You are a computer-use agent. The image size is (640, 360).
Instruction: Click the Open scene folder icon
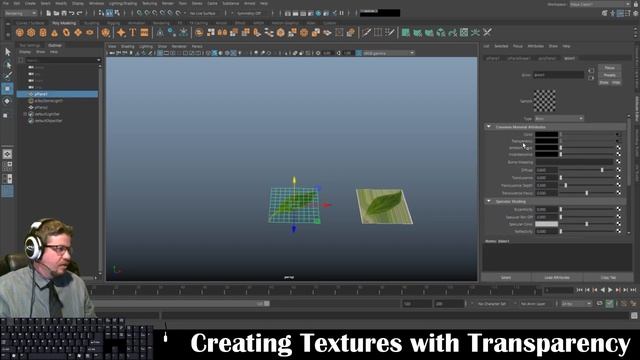[56, 13]
